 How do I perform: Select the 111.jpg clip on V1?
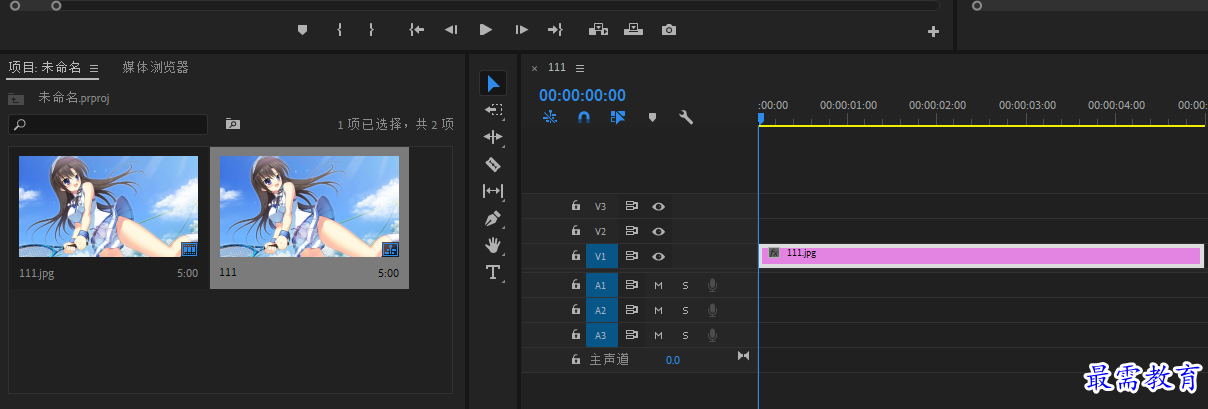(x=981, y=256)
